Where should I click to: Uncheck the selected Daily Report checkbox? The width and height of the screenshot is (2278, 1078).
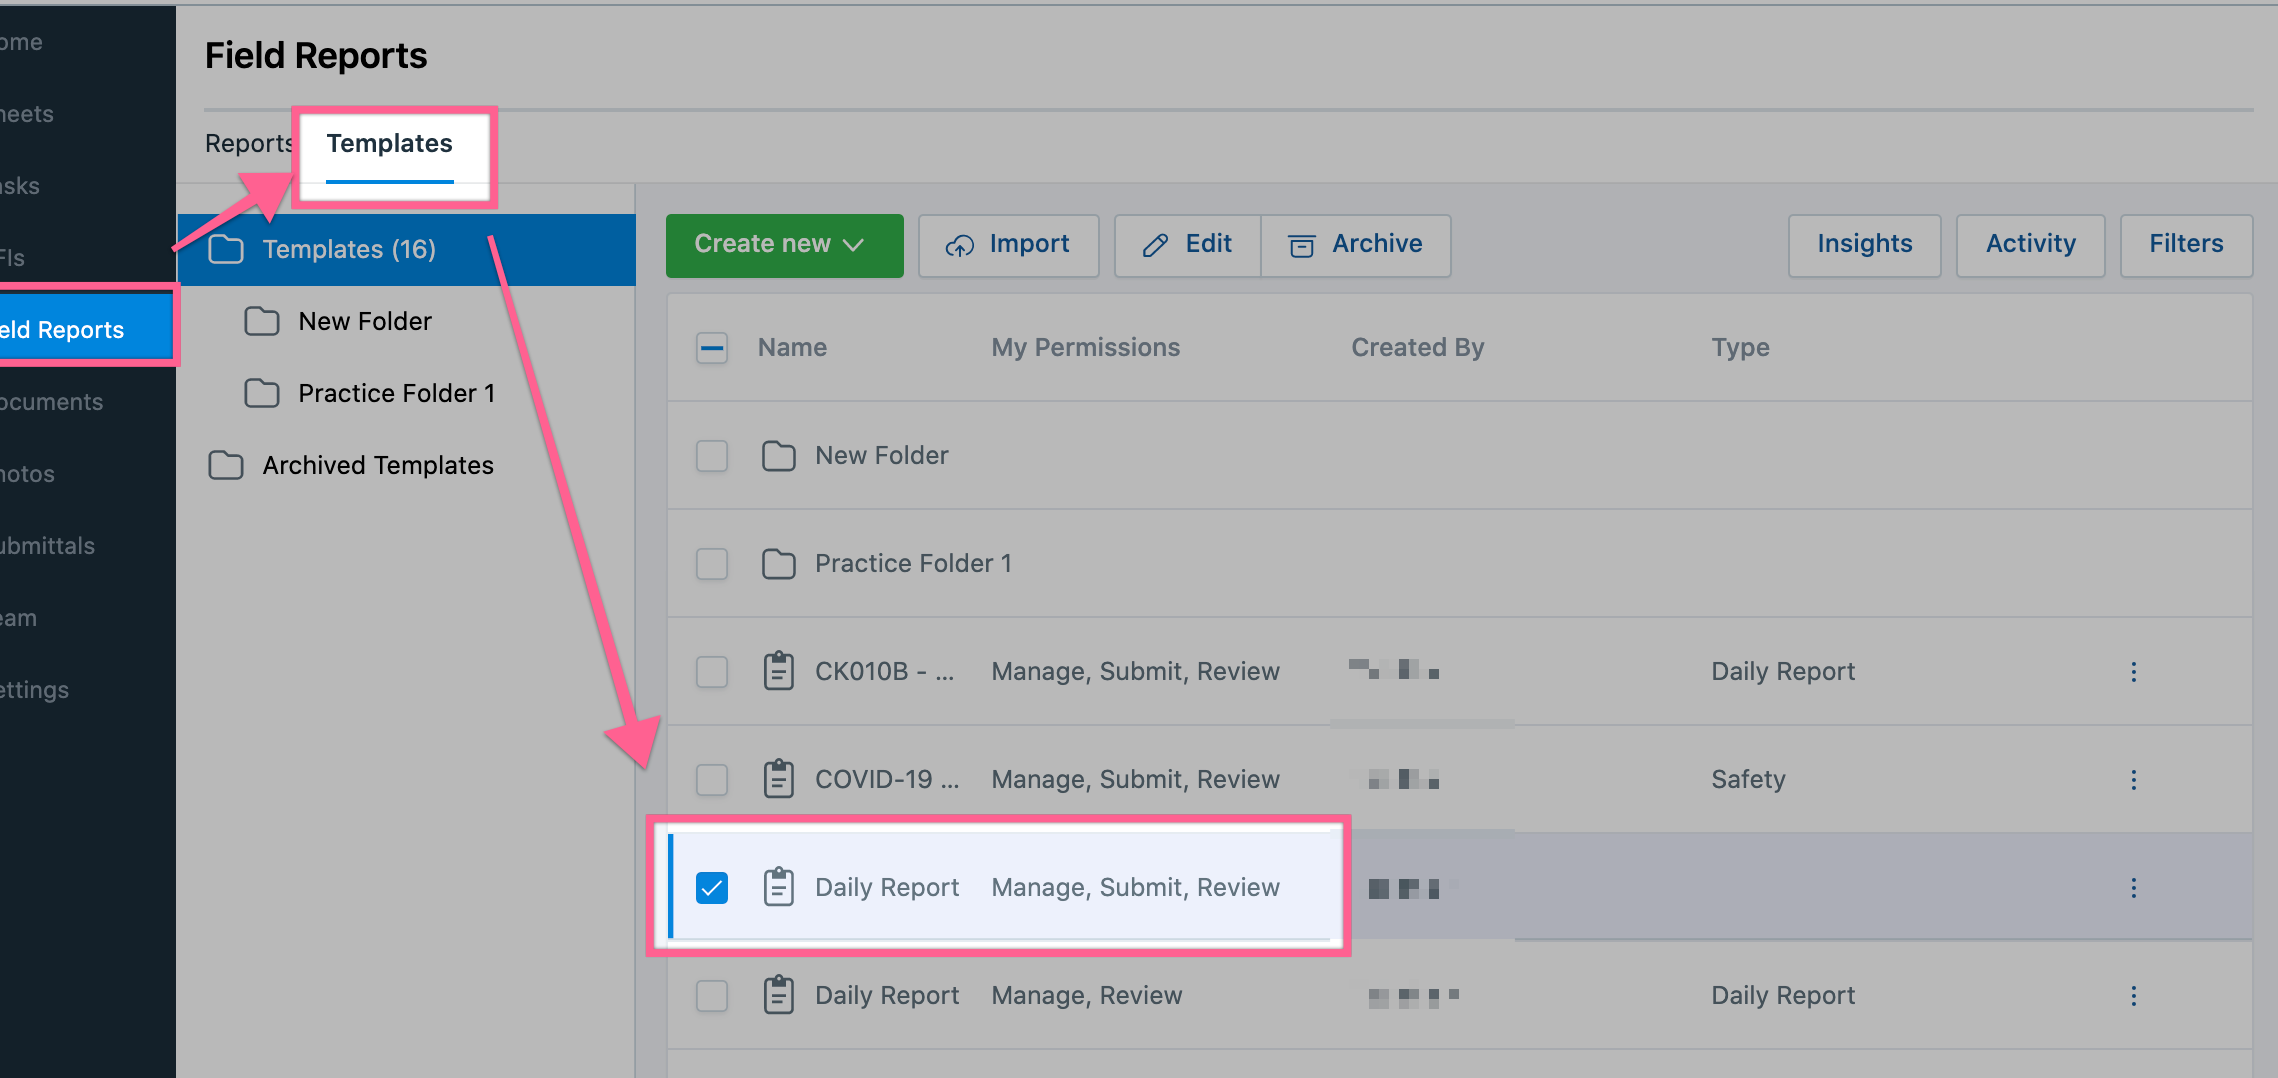(x=711, y=888)
